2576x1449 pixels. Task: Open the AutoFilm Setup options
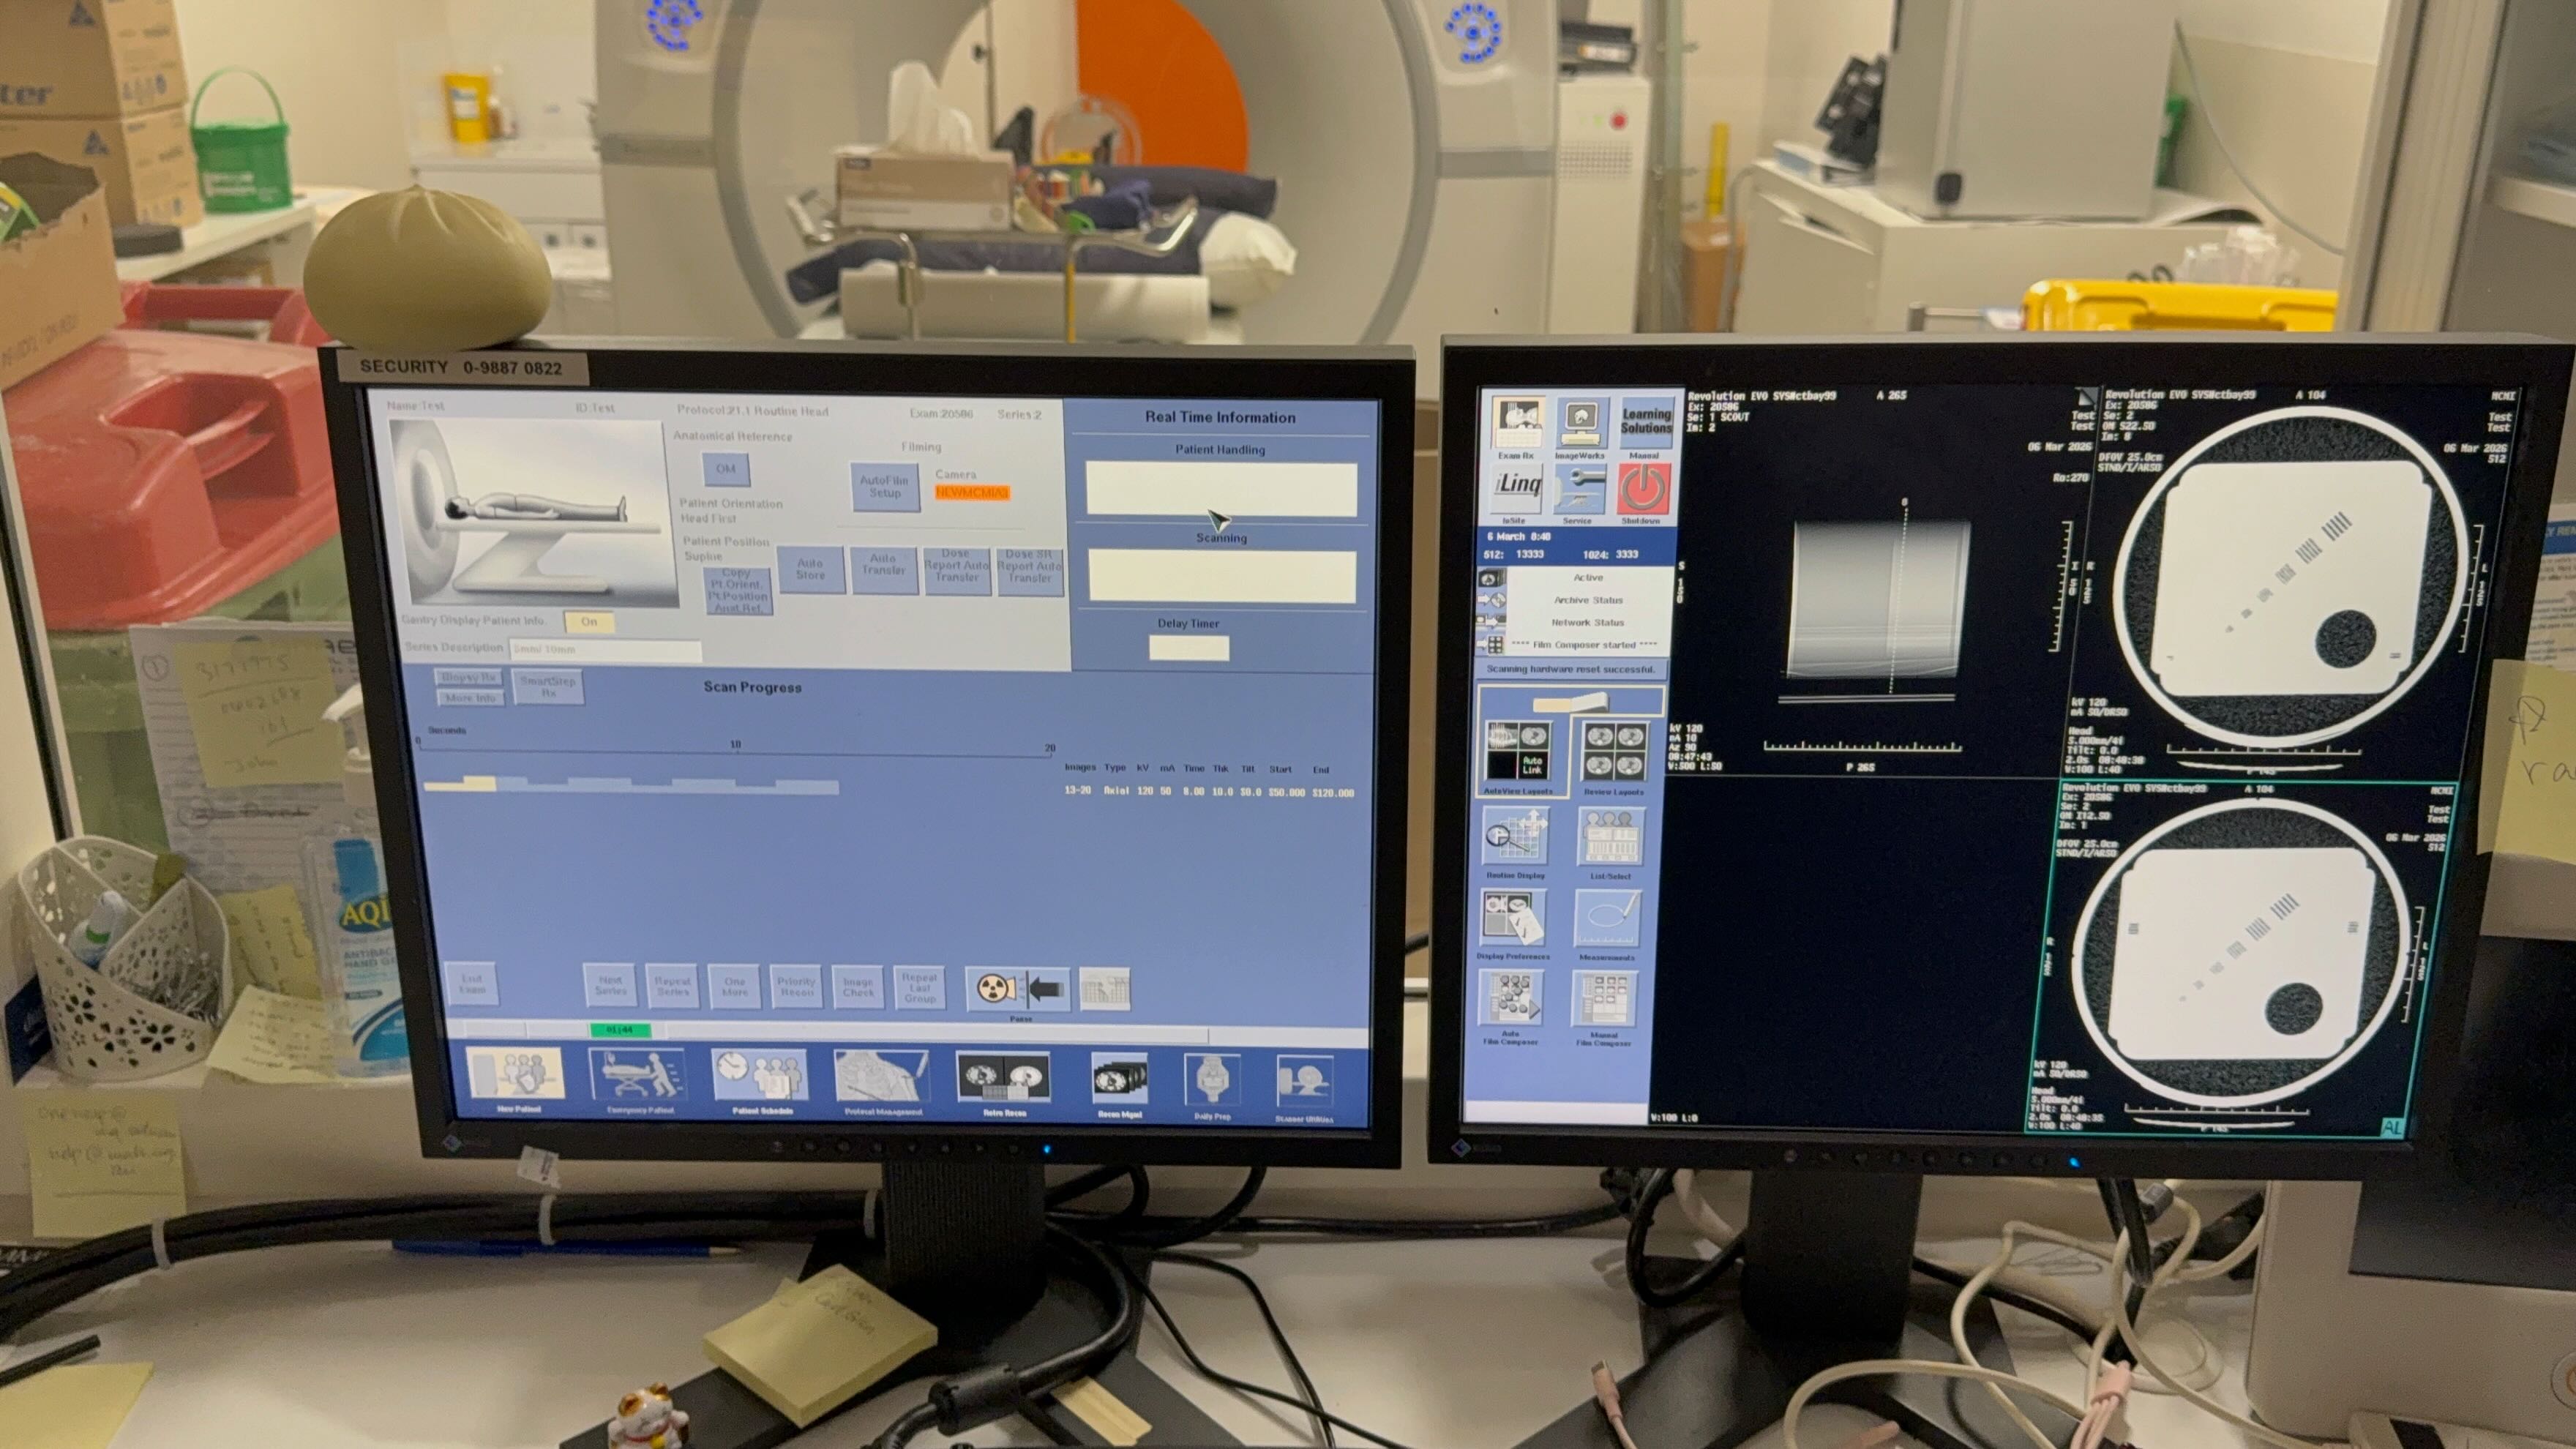pyautogui.click(x=884, y=486)
